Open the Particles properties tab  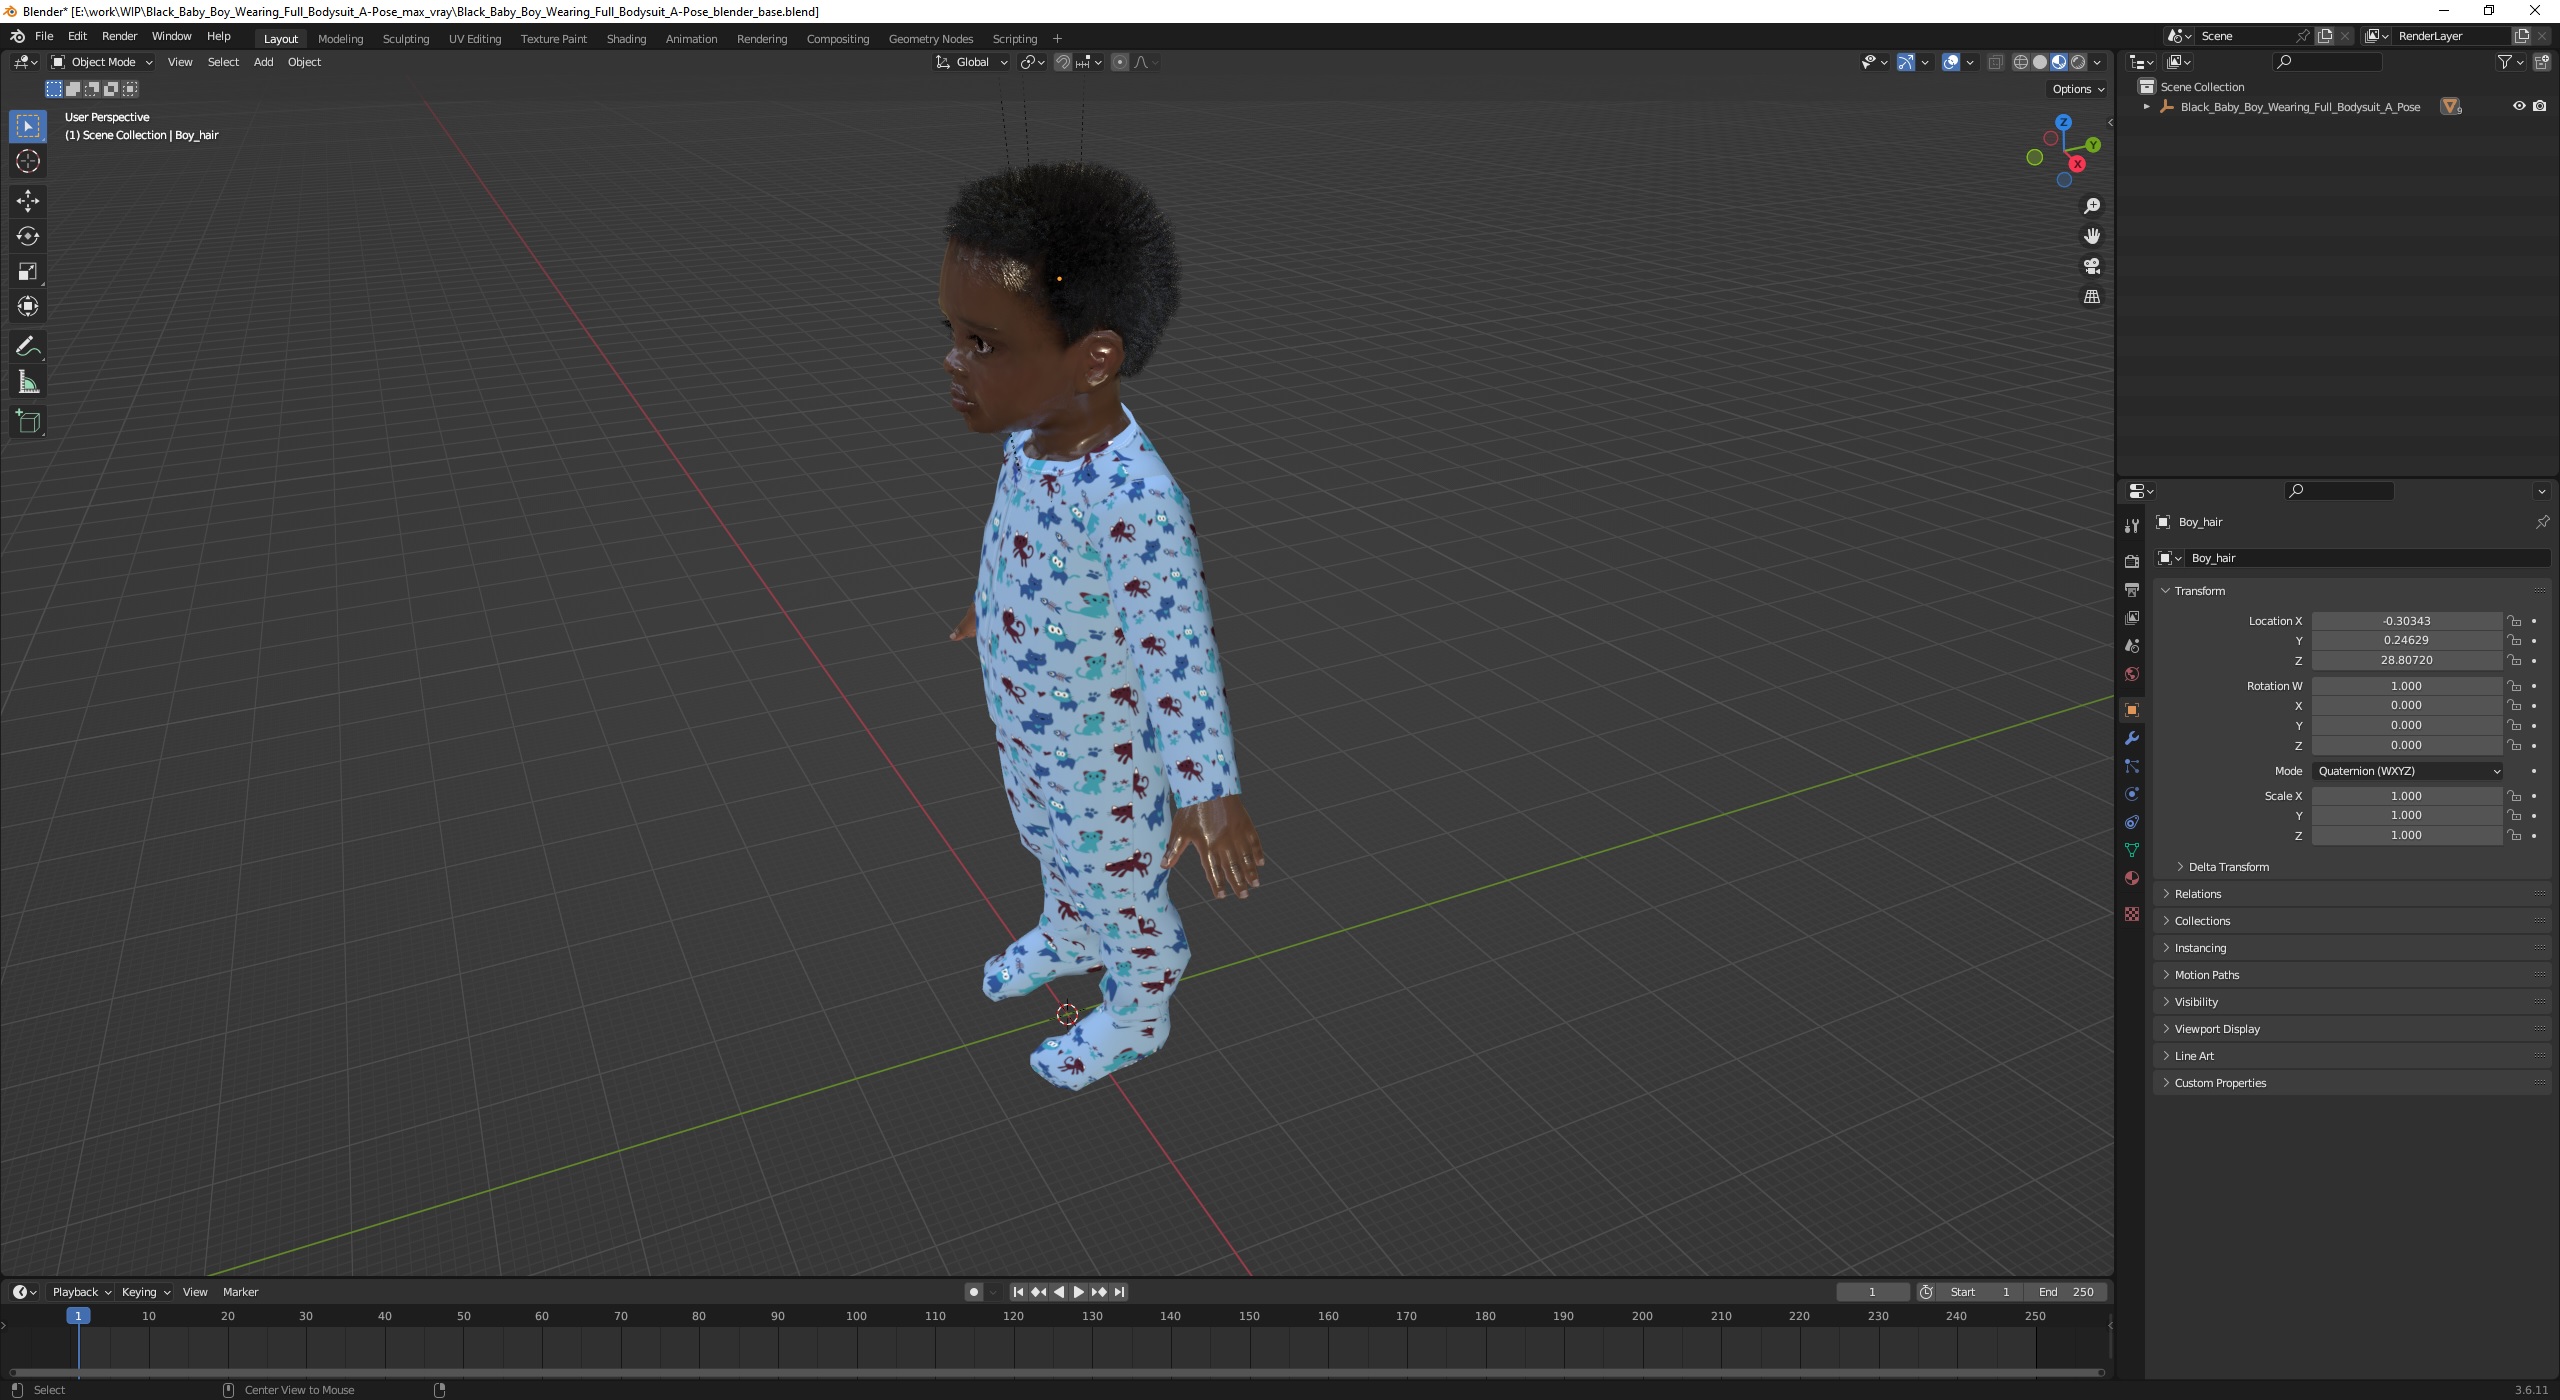click(2131, 766)
